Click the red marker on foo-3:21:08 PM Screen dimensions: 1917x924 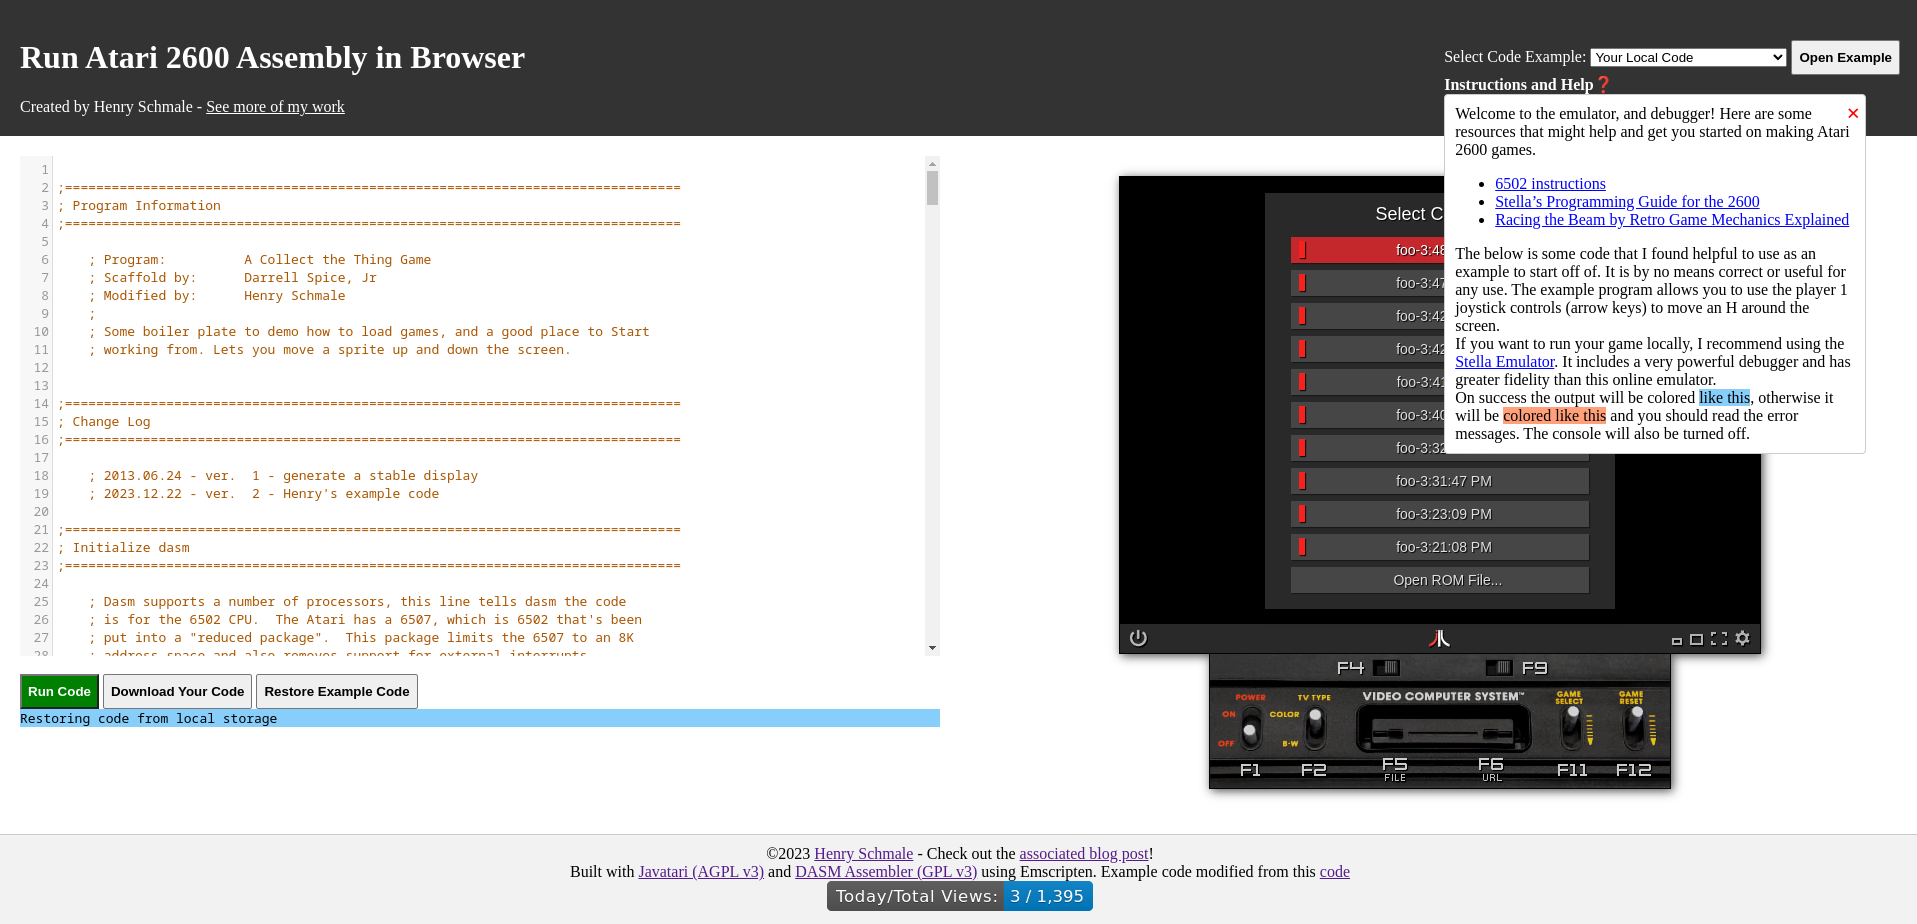pyautogui.click(x=1302, y=547)
